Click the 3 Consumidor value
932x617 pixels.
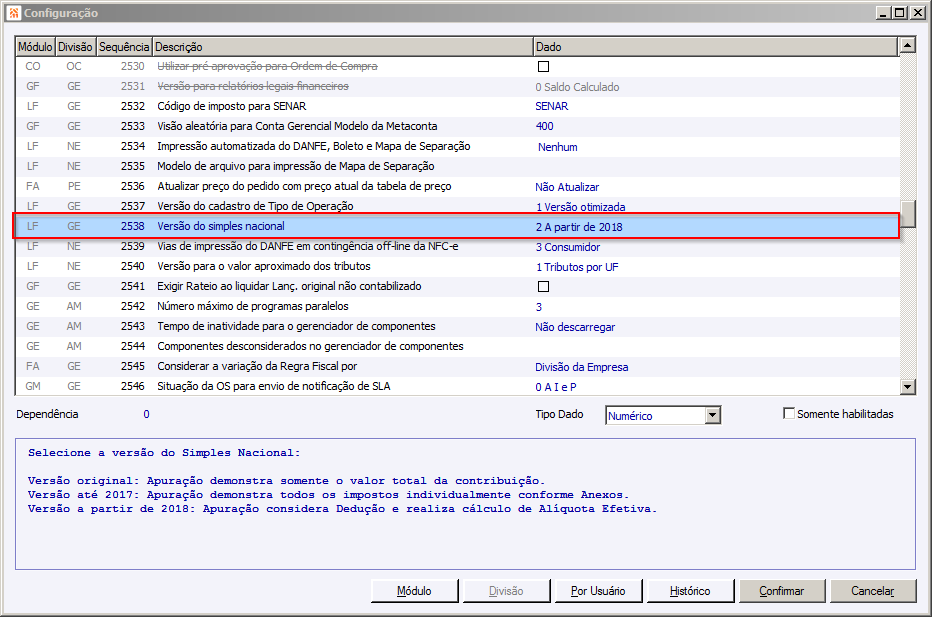(568, 247)
